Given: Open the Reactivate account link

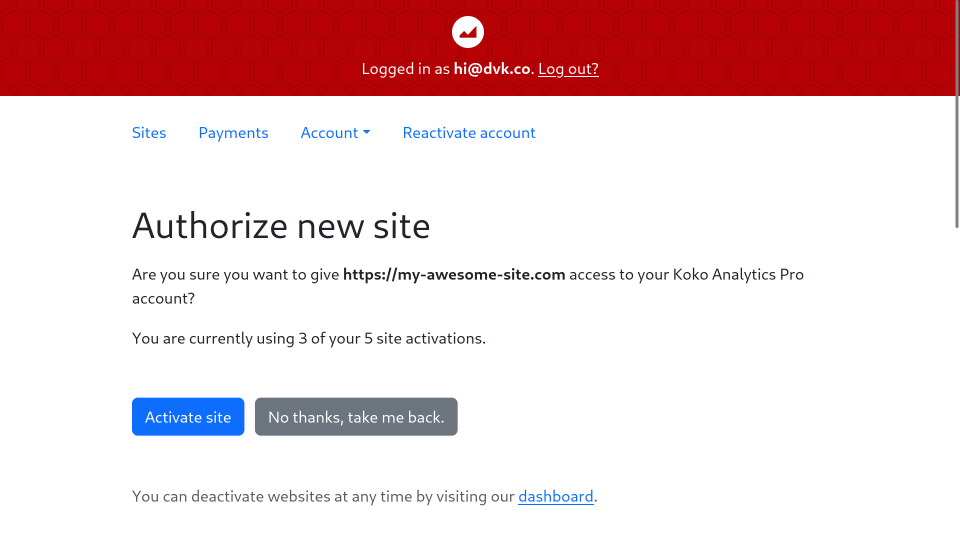Looking at the screenshot, I should click(x=469, y=133).
